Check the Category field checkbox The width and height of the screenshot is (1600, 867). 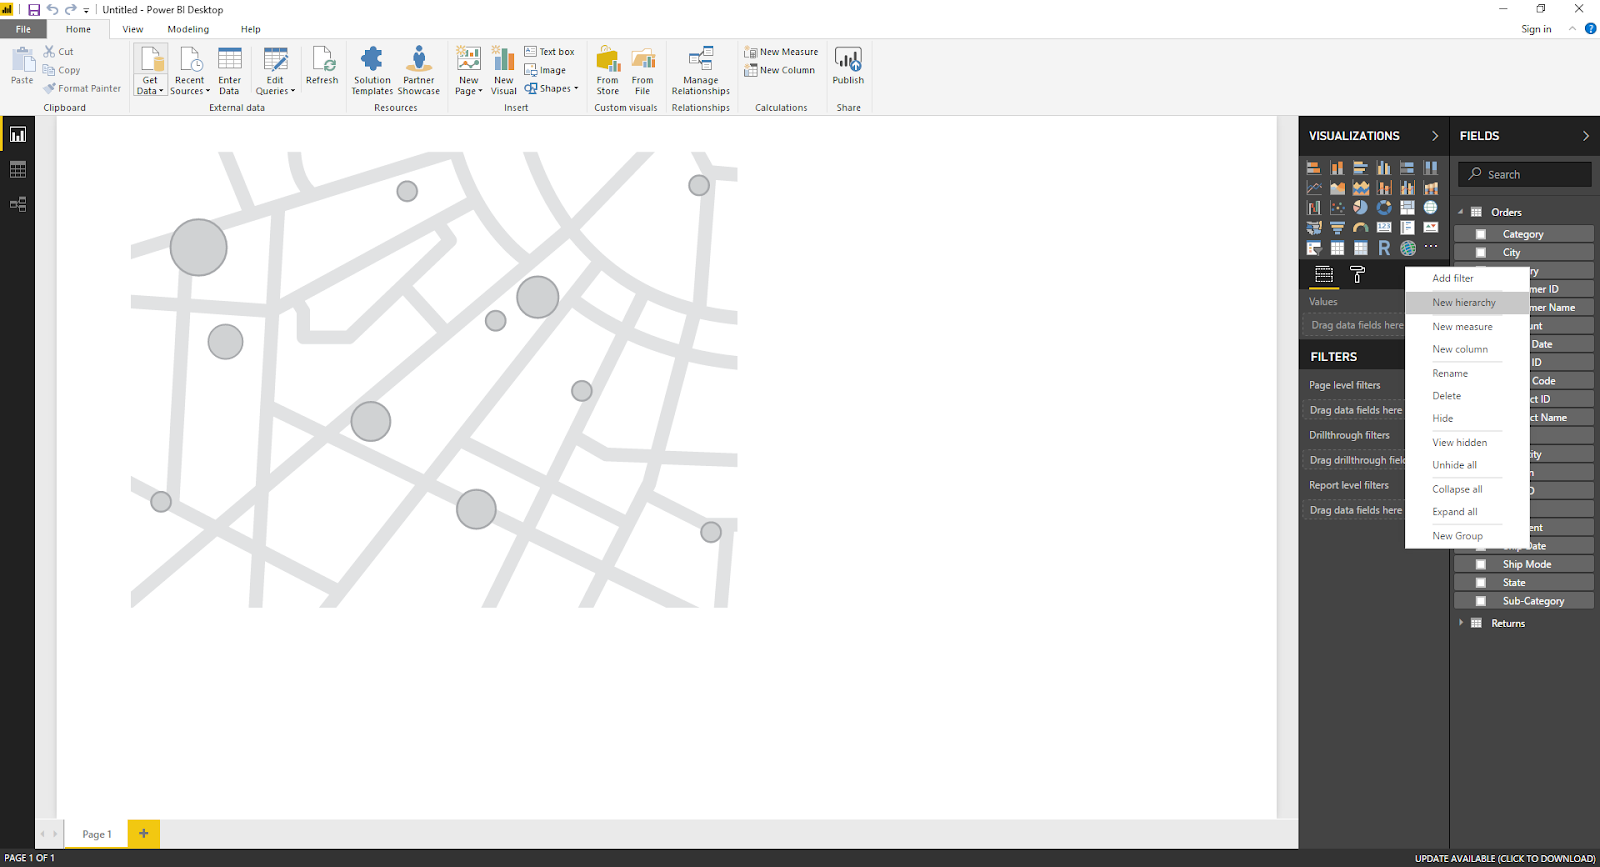[x=1481, y=234]
